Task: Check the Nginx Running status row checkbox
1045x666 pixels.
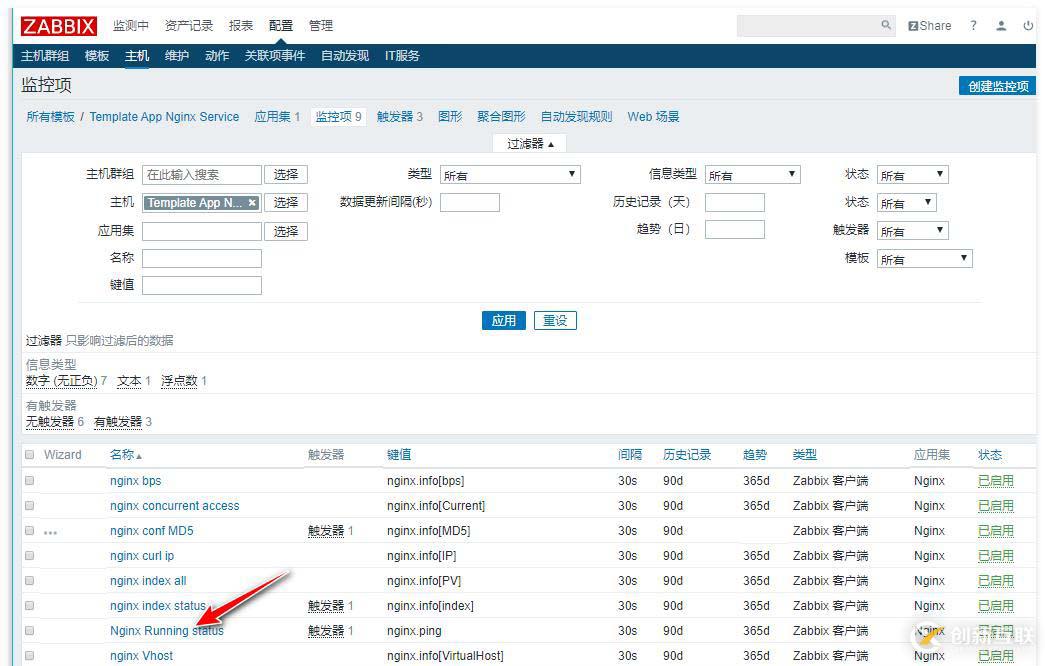Action: point(29,631)
